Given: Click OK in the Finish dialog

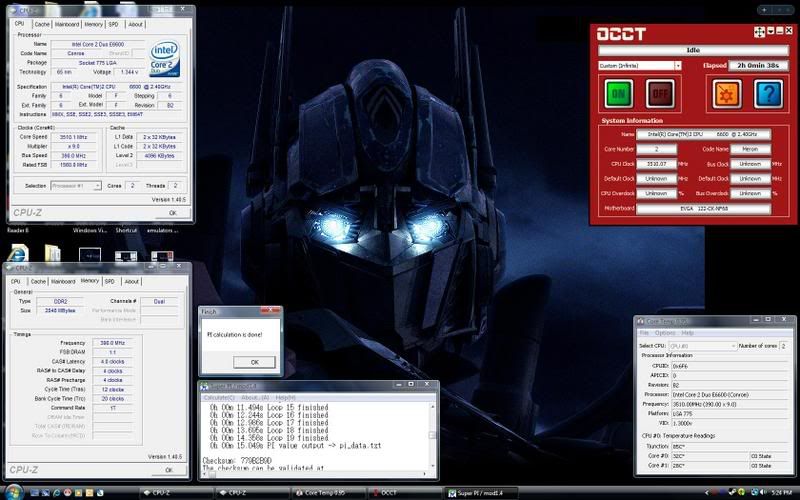Looking at the screenshot, I should (x=255, y=362).
